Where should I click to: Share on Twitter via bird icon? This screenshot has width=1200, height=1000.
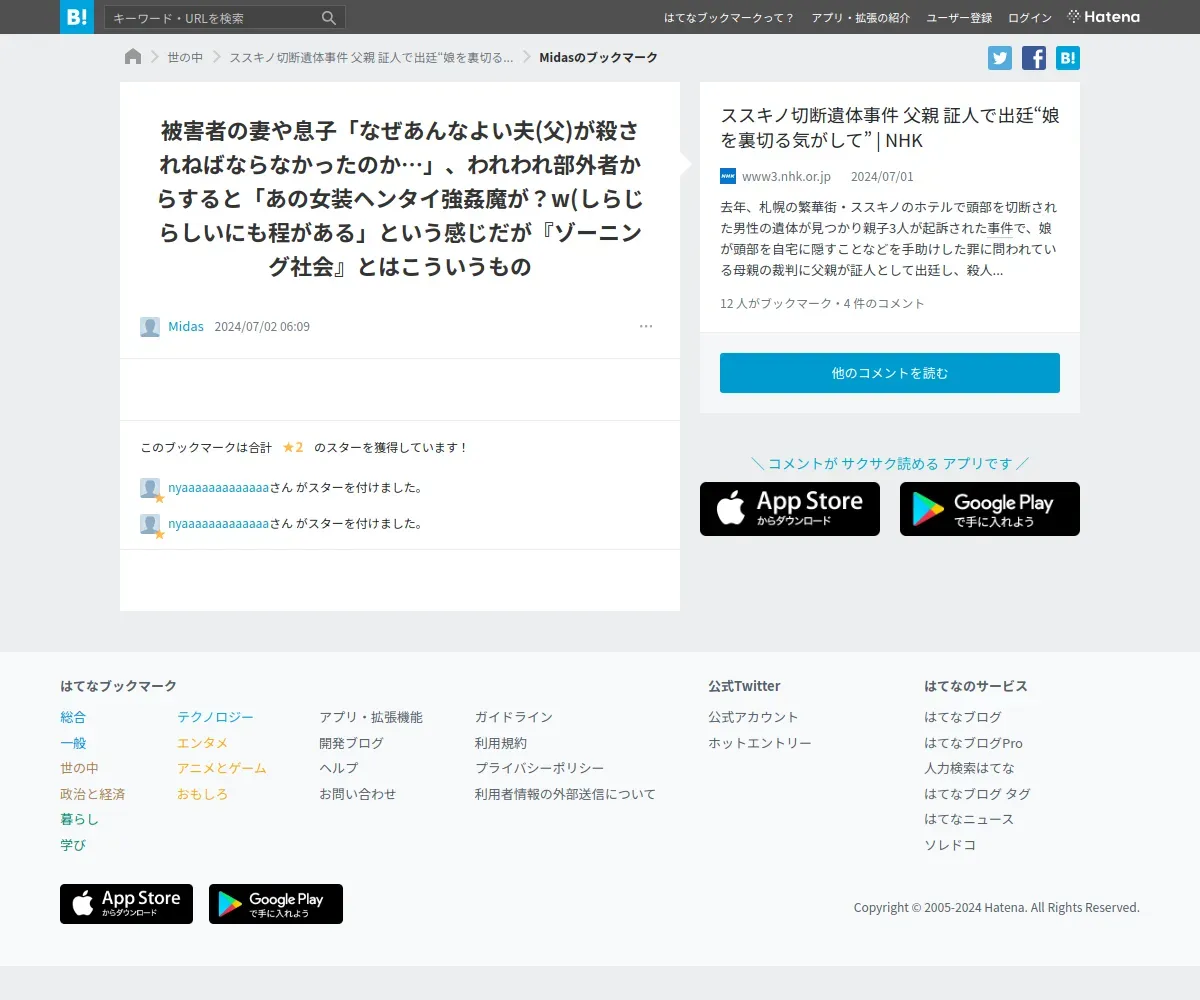click(1000, 58)
